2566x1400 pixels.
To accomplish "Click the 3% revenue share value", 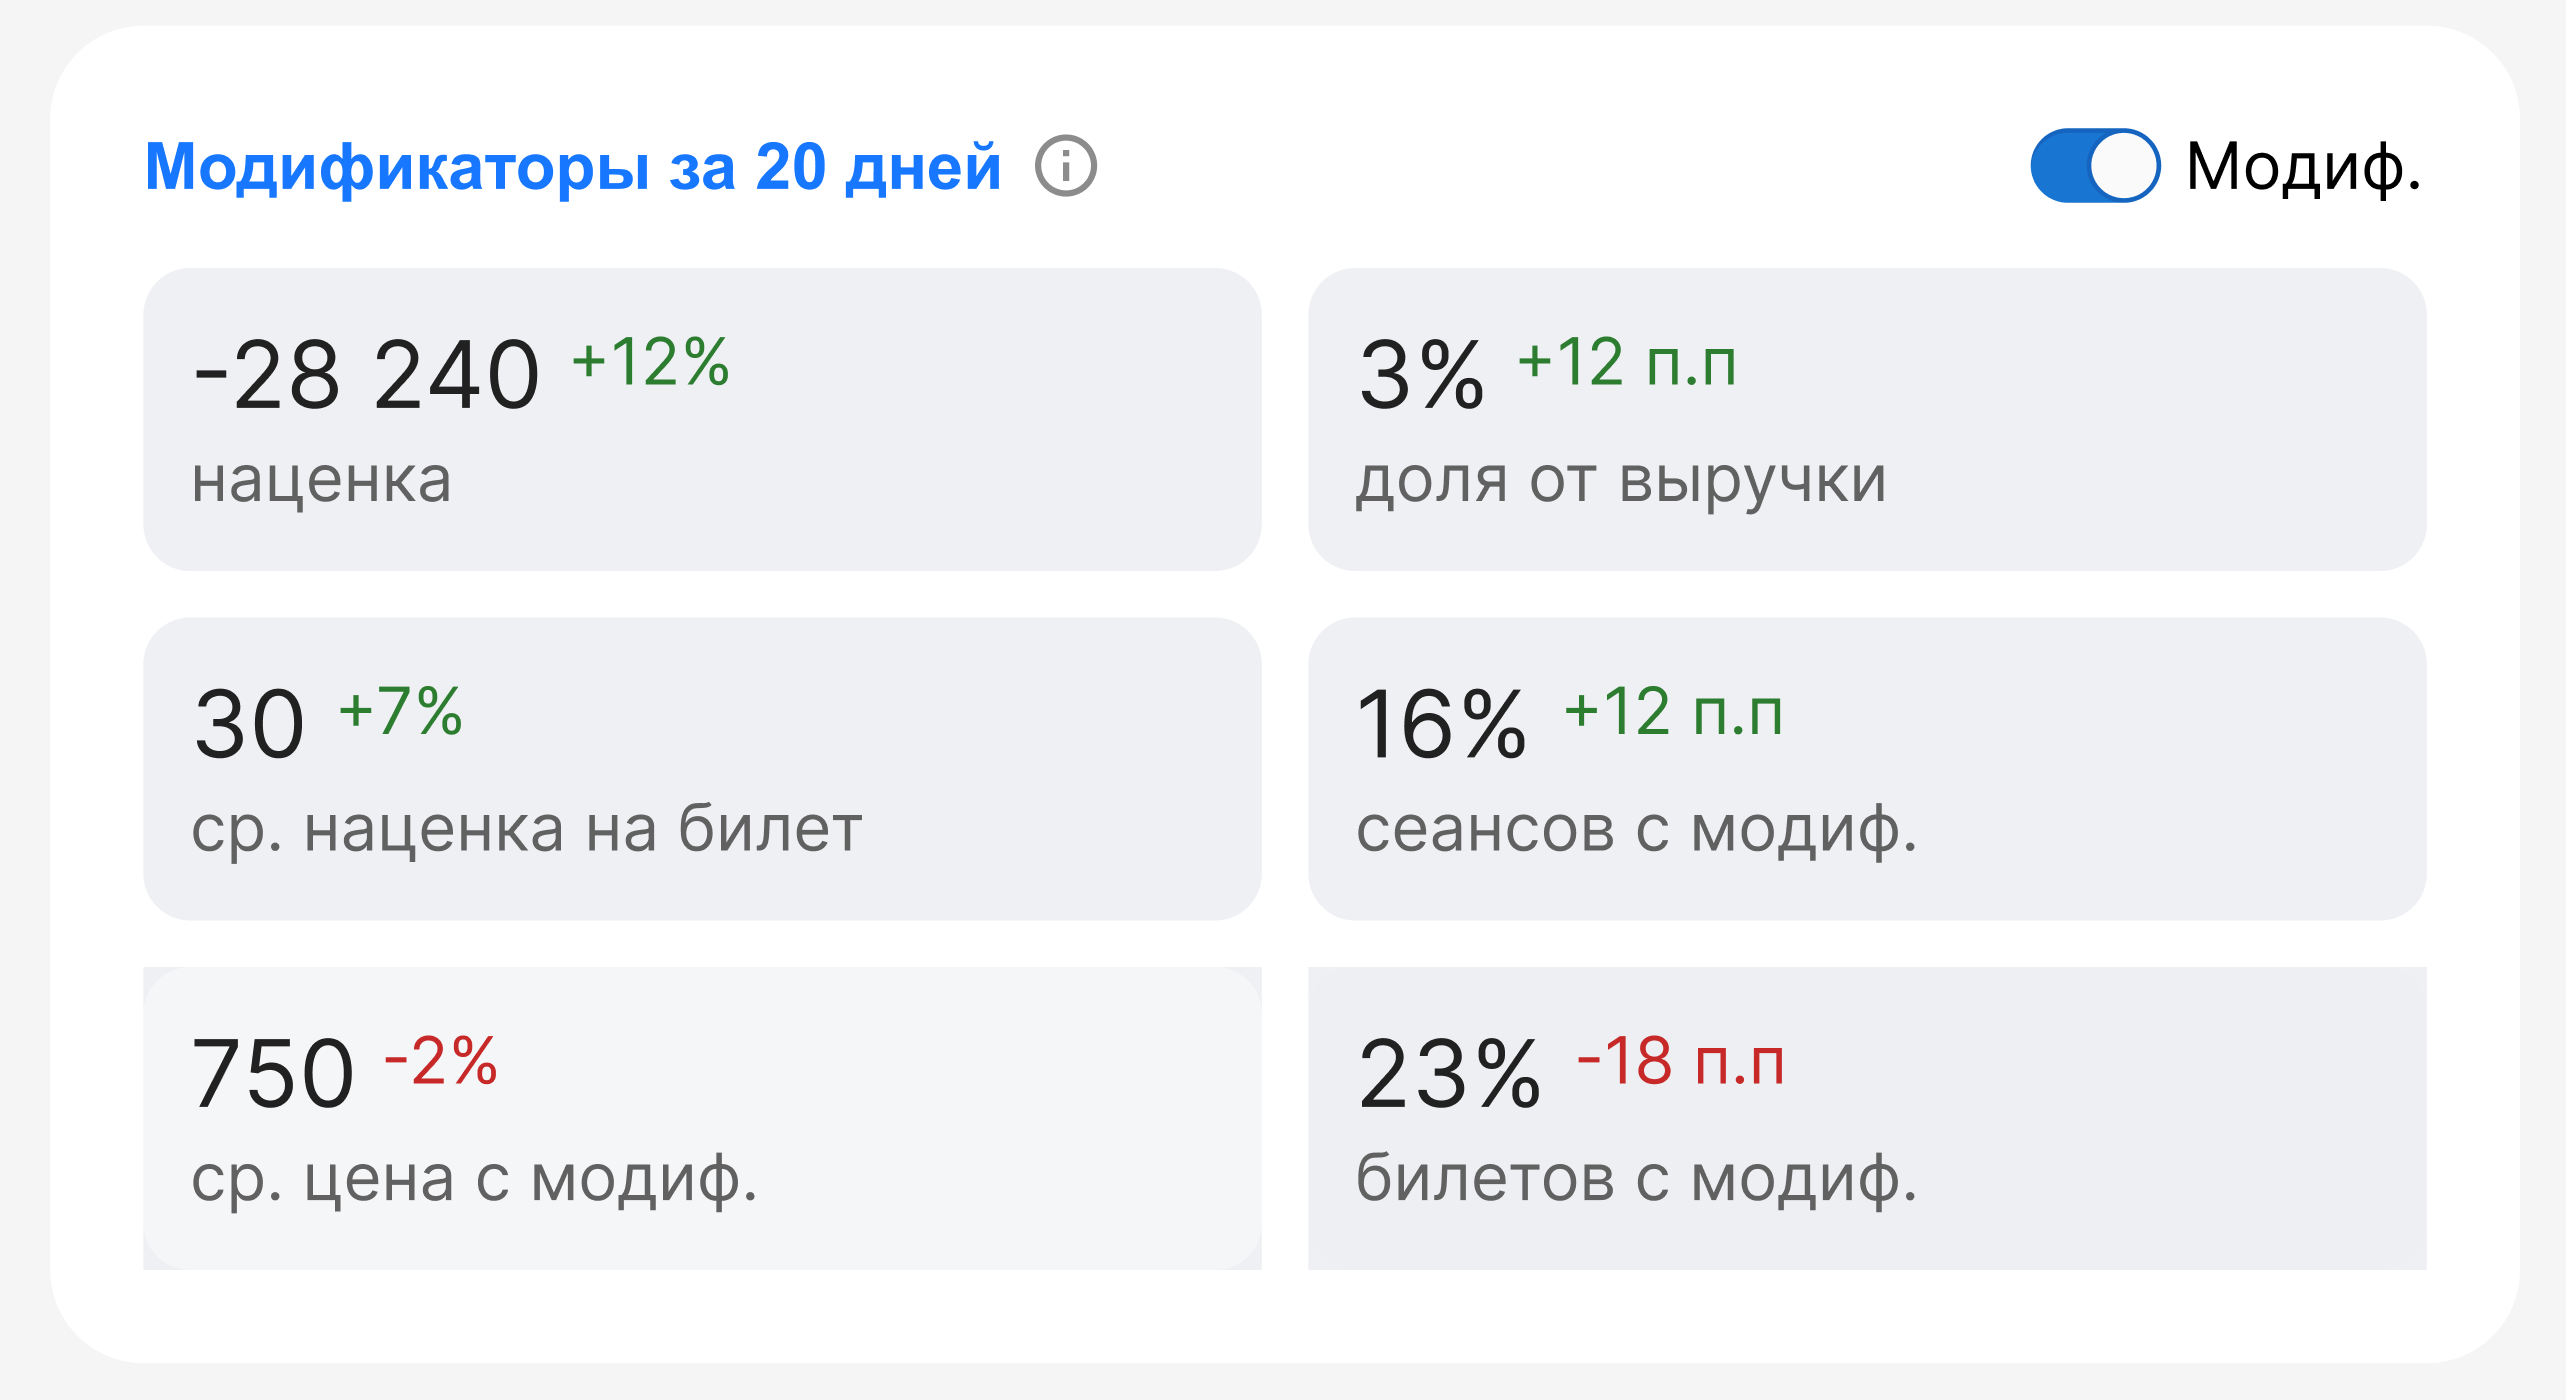I will tap(1421, 375).
